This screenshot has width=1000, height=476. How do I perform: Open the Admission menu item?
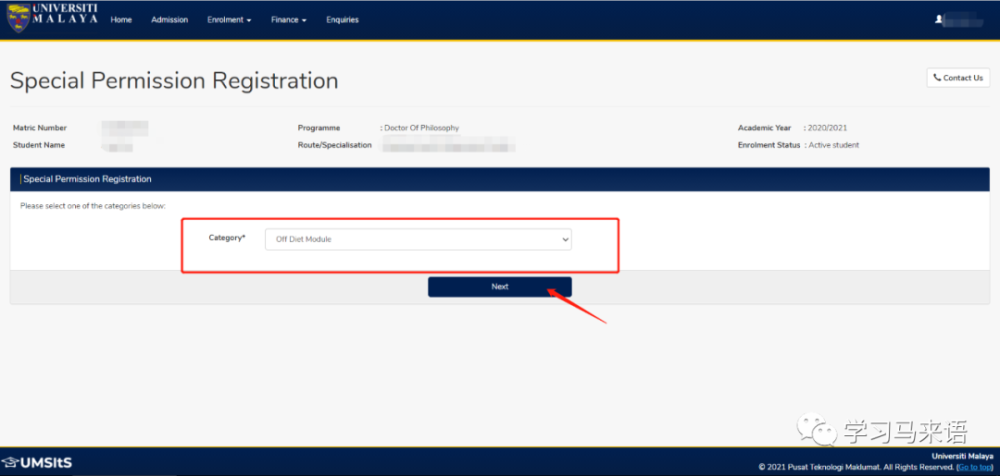(169, 20)
